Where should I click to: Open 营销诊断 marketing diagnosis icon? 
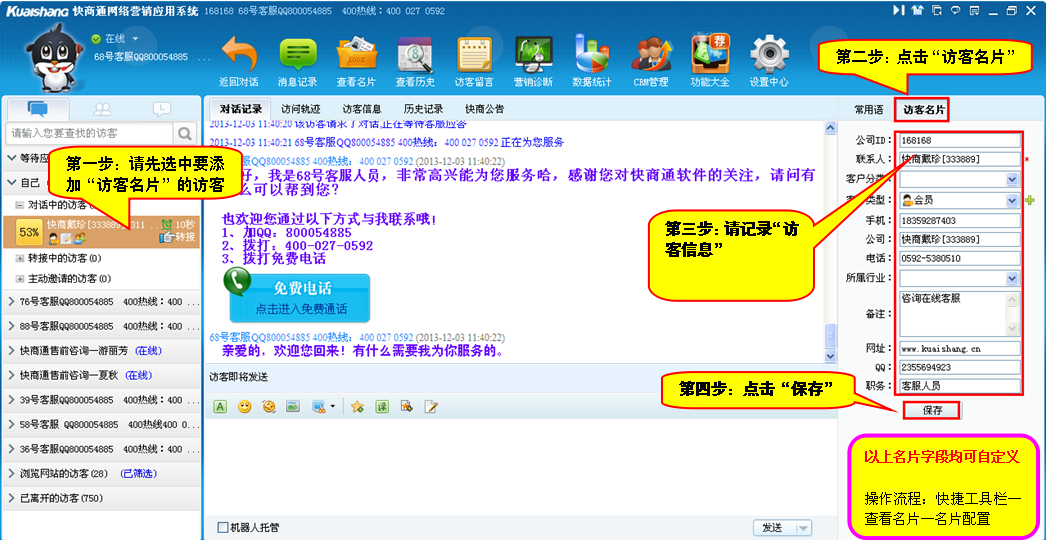pyautogui.click(x=533, y=56)
